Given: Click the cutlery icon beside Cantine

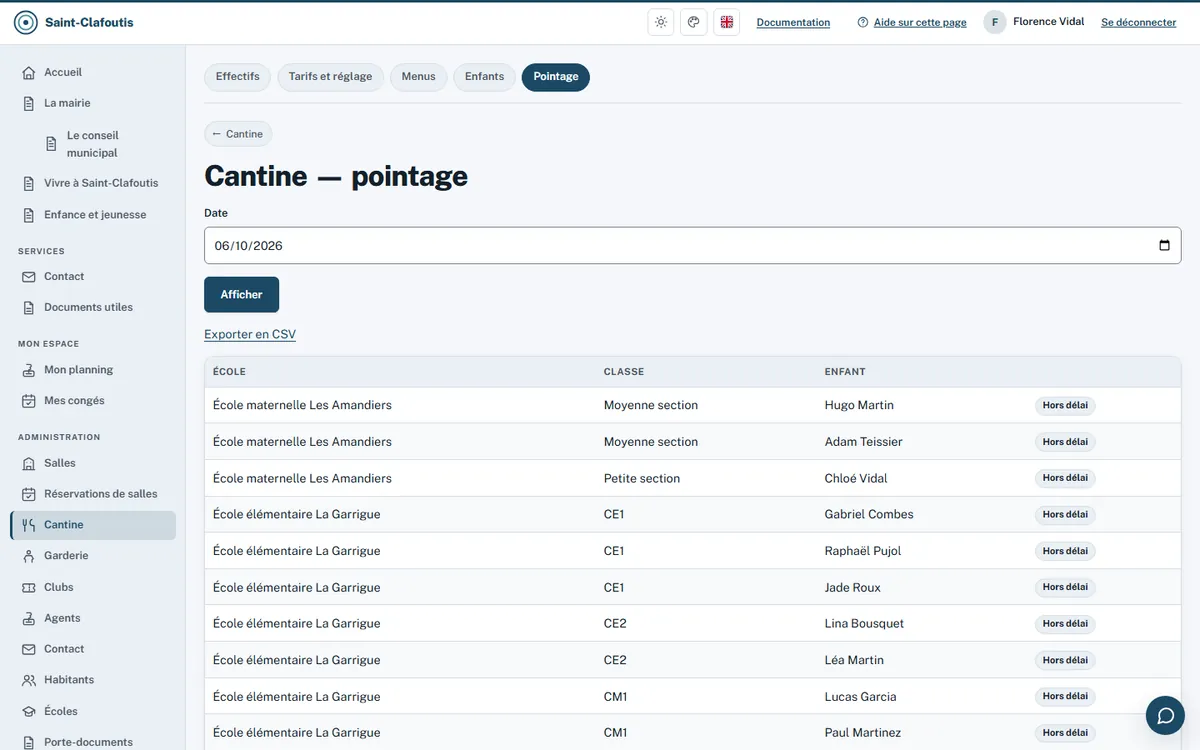Looking at the screenshot, I should pyautogui.click(x=29, y=525).
